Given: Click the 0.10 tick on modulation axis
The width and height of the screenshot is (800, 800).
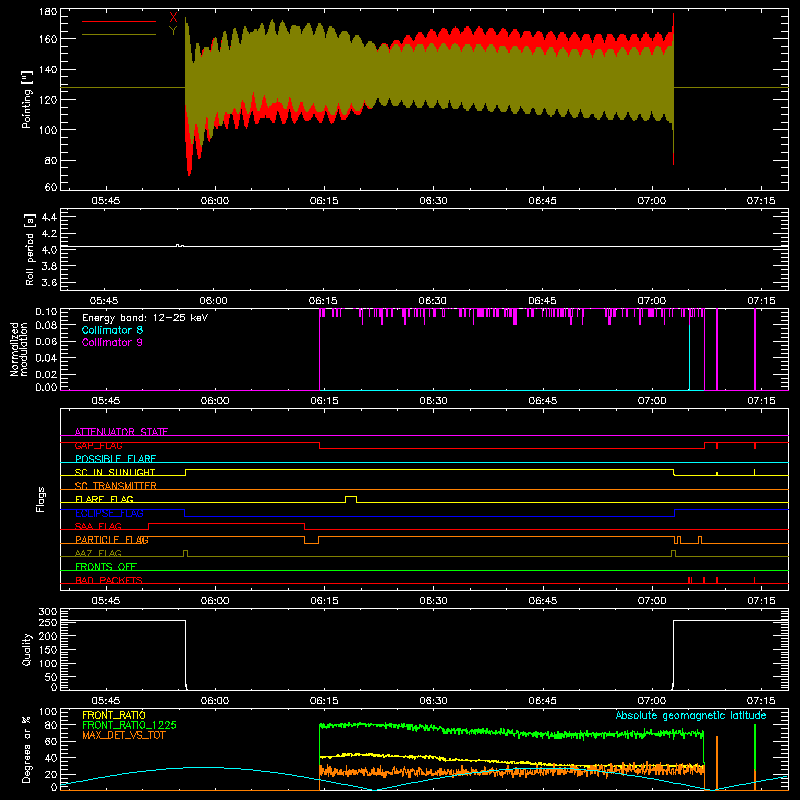Looking at the screenshot, I should (x=46, y=312).
